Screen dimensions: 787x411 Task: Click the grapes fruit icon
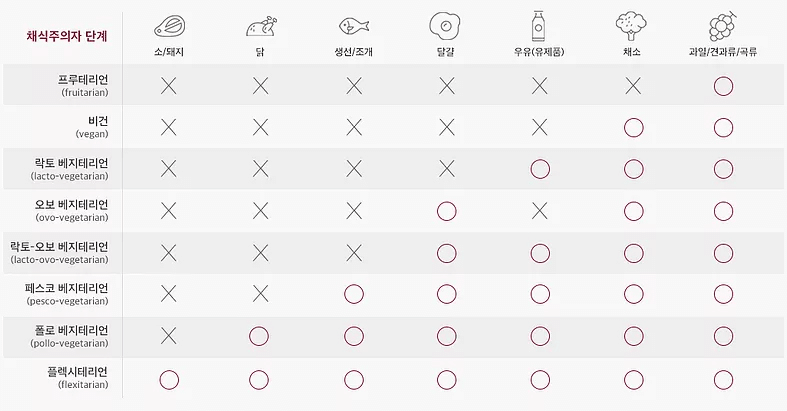(x=724, y=24)
